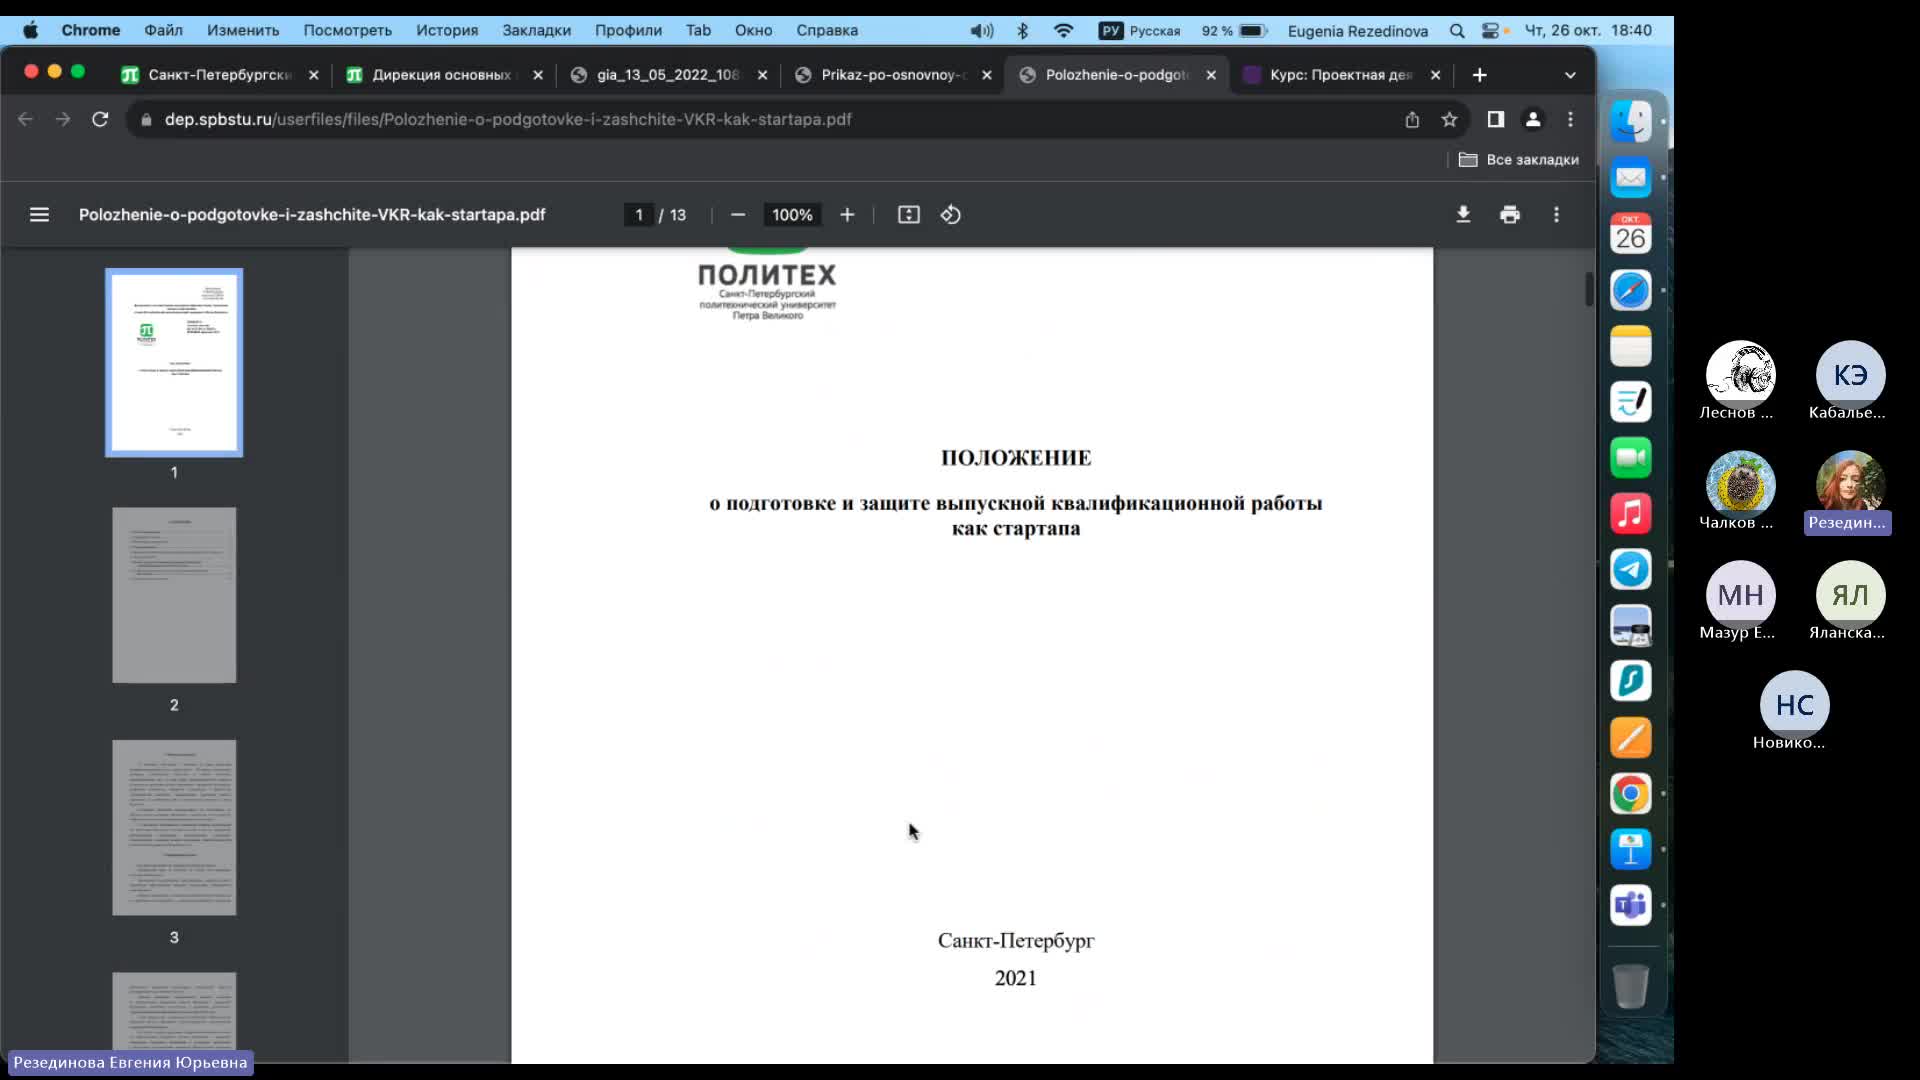
Task: Zoom in the PDF with plus button
Action: tap(847, 215)
